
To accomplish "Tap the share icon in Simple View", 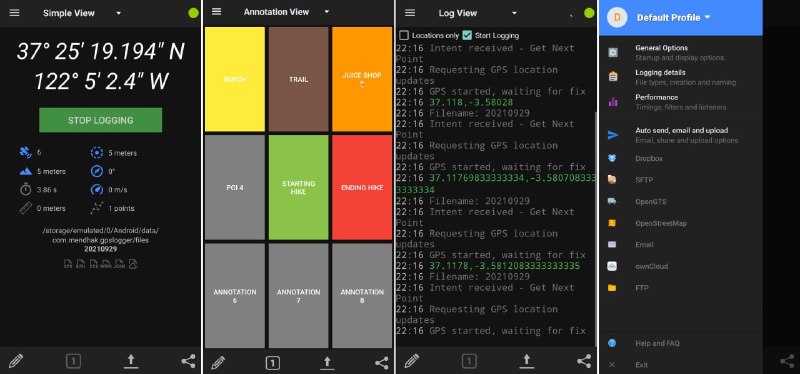I will [x=188, y=362].
